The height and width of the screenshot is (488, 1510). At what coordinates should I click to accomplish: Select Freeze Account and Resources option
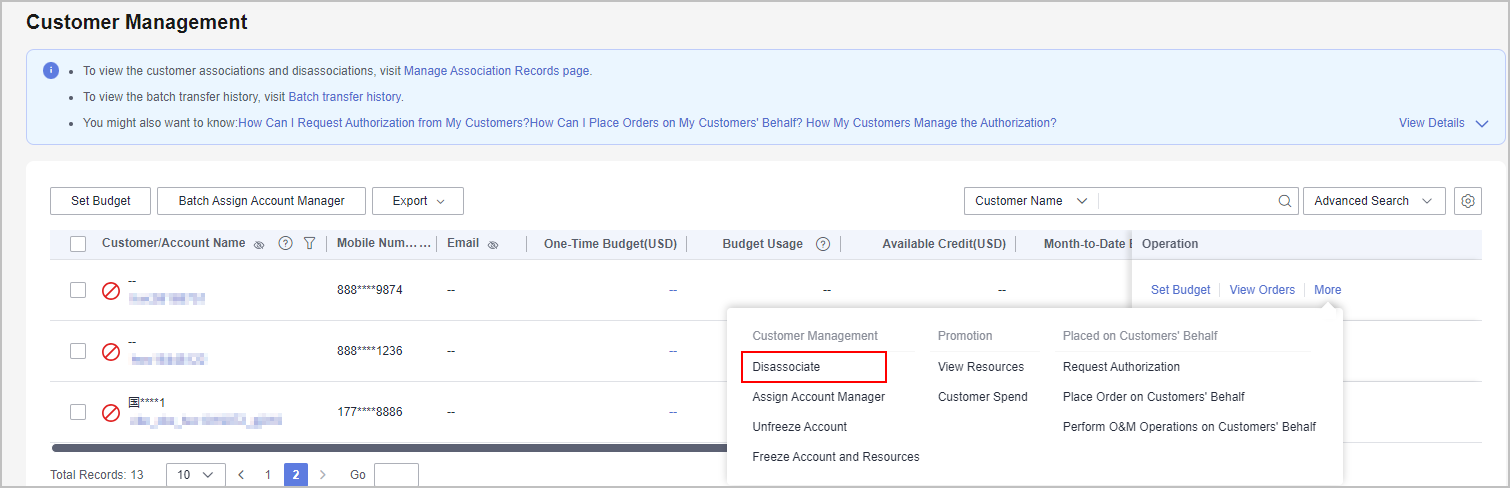point(835,457)
